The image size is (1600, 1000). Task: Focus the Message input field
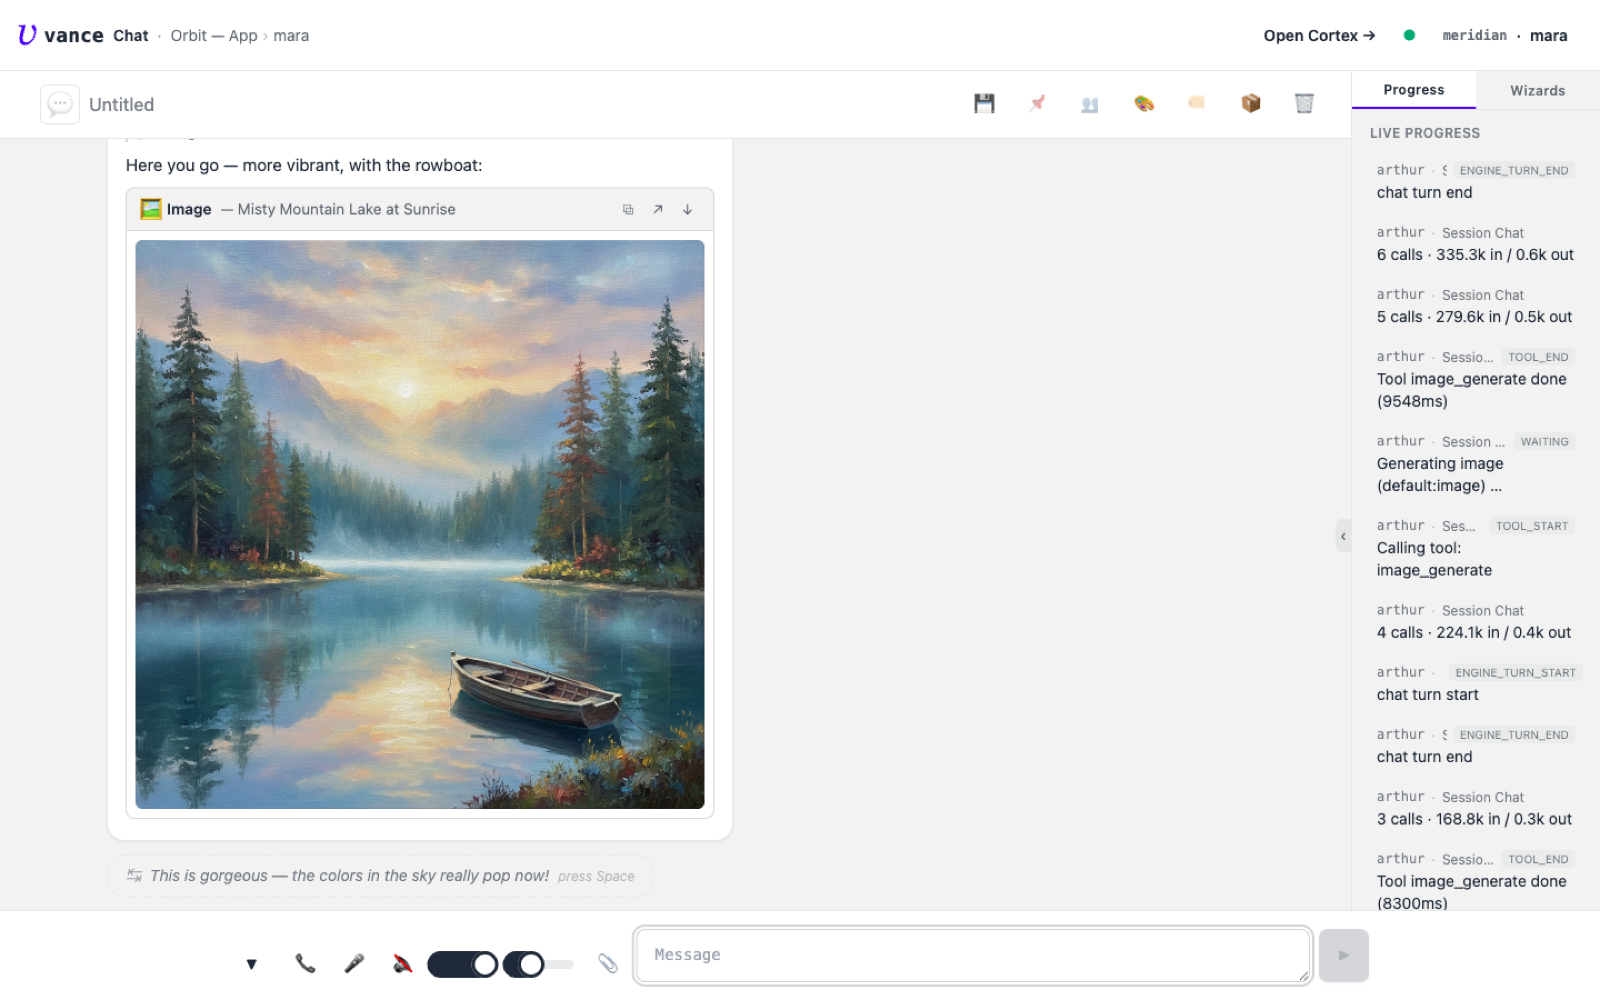[972, 955]
